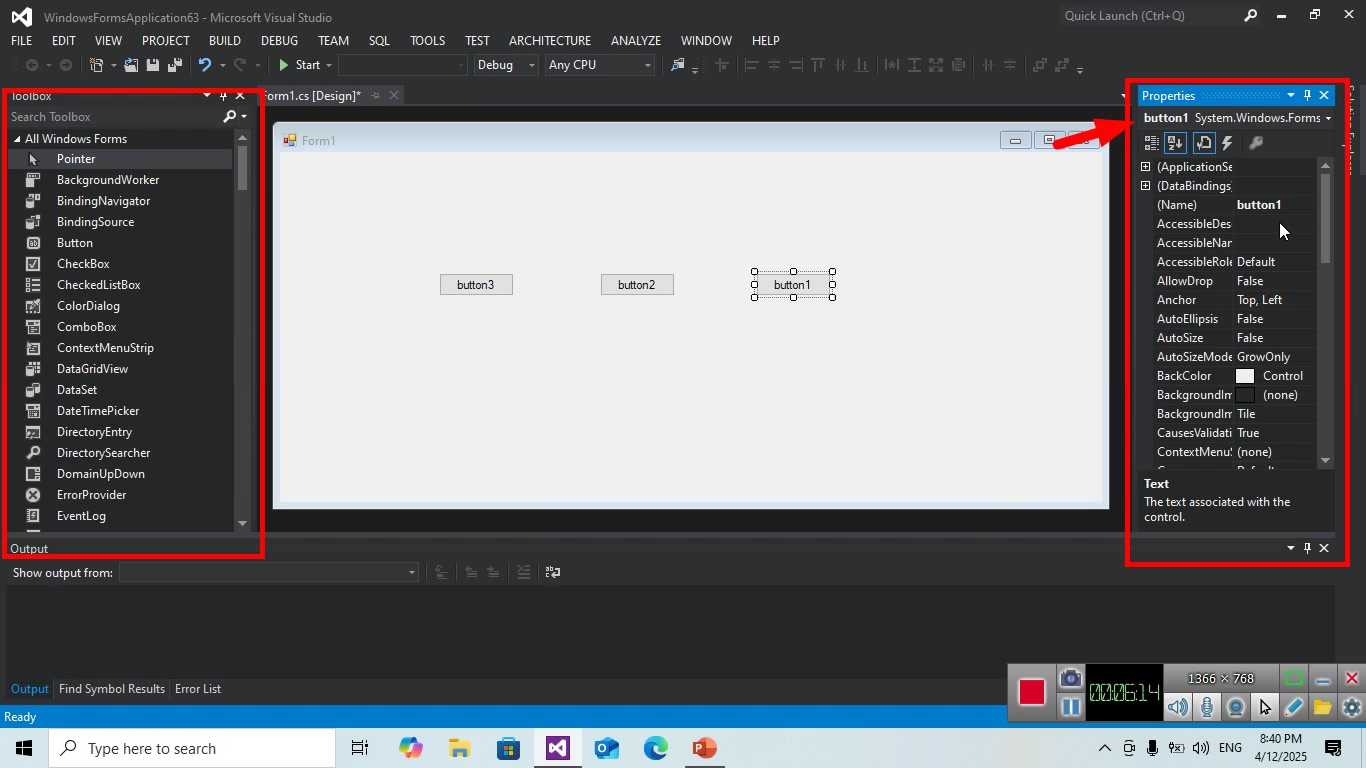Expand the (DataBindings) property node
Image resolution: width=1366 pixels, height=768 pixels.
[1146, 186]
